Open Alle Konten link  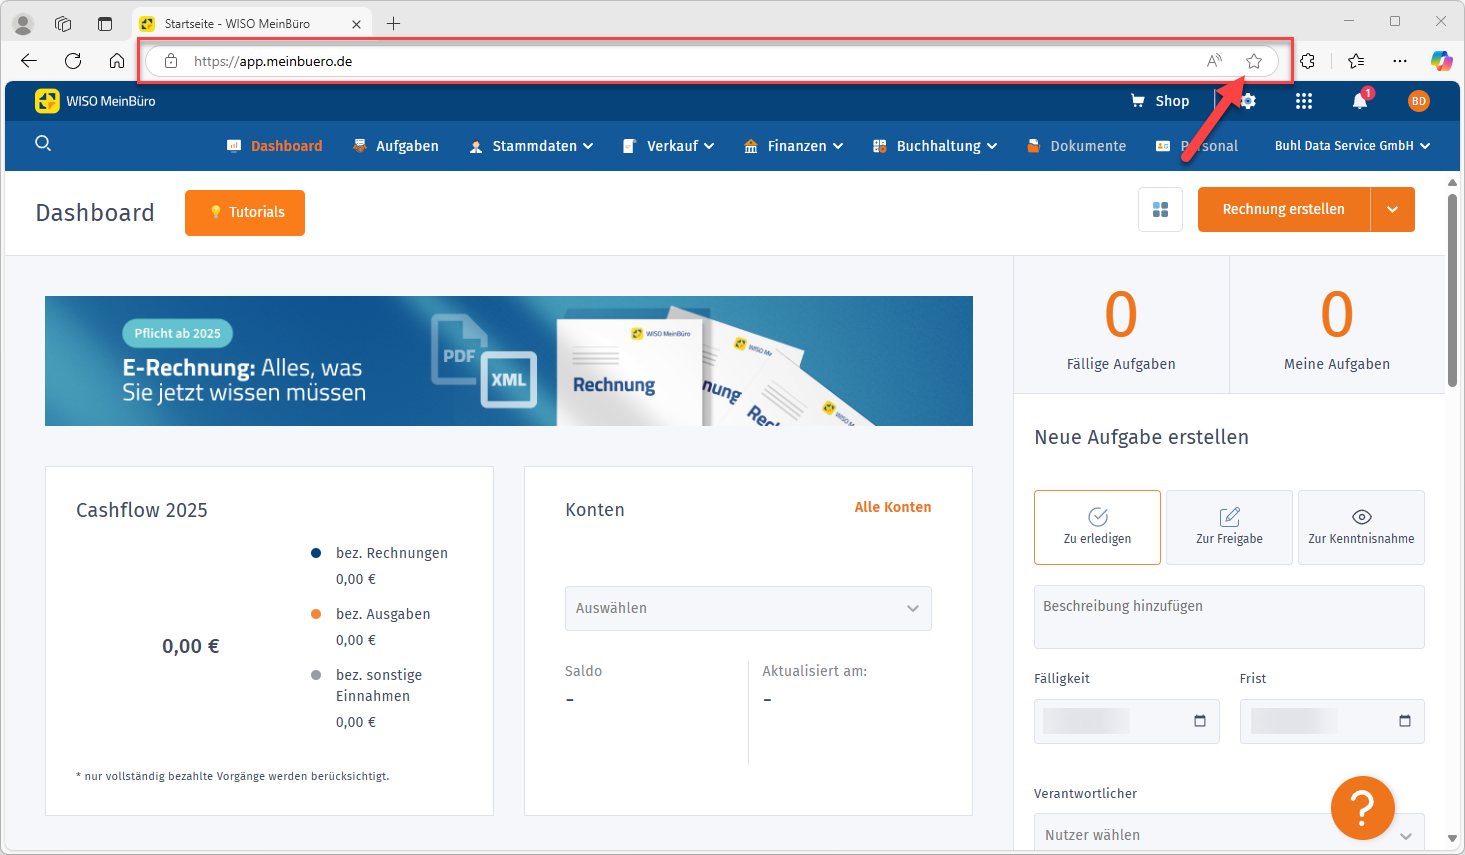(893, 507)
